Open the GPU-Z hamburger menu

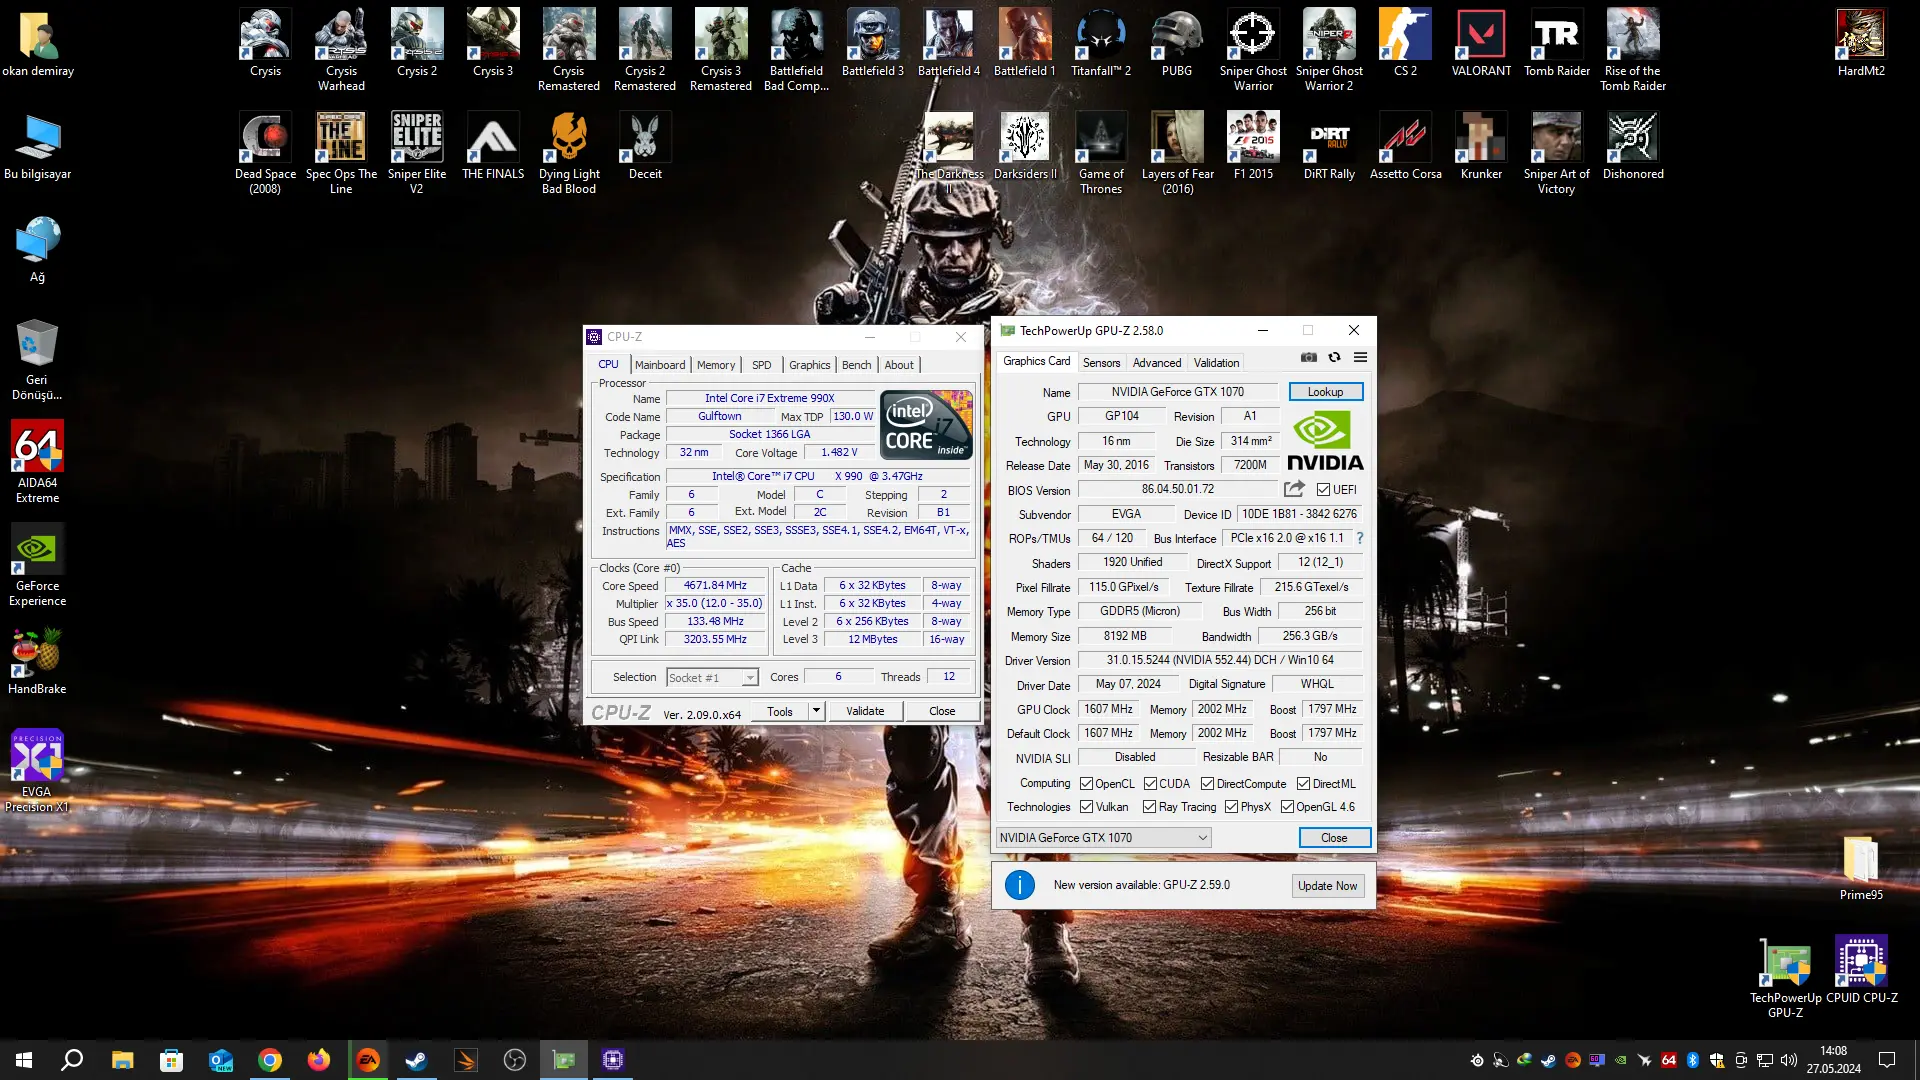point(1360,357)
